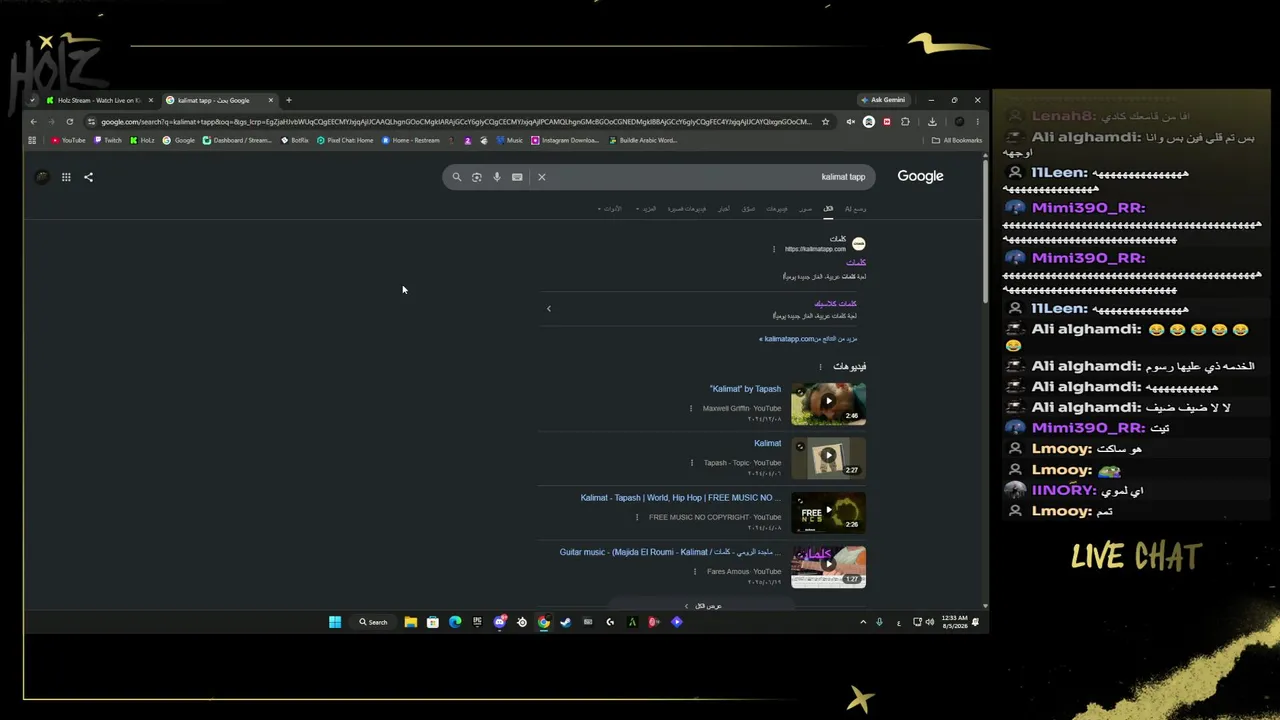Click the magnifier search icon in Google search box

pos(457,177)
